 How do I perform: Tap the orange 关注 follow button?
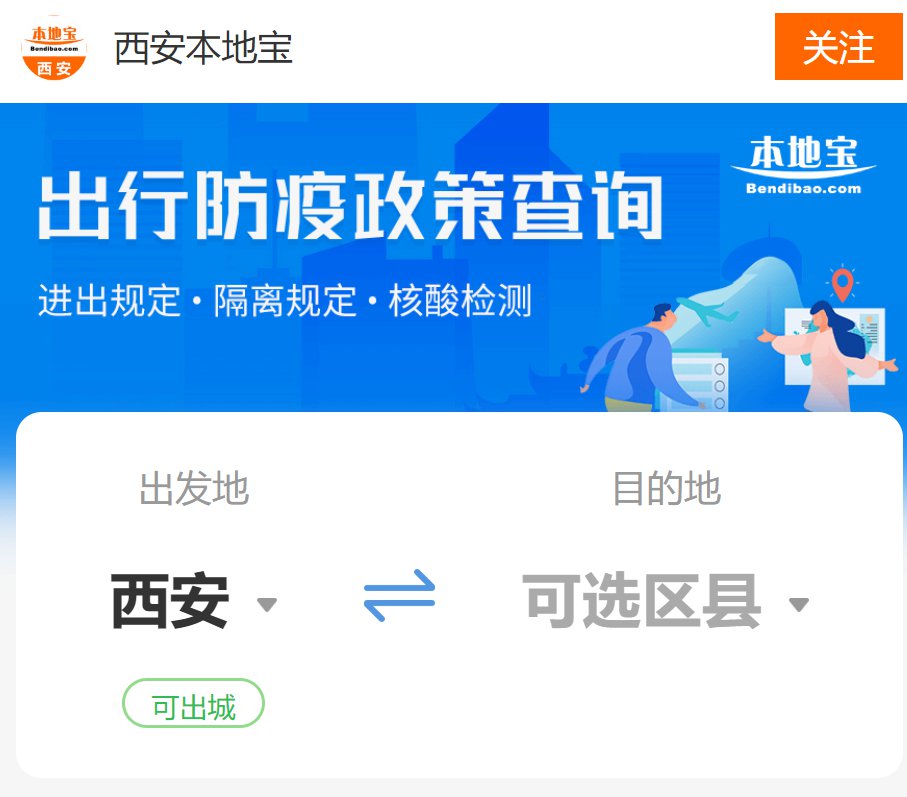pyautogui.click(x=838, y=47)
